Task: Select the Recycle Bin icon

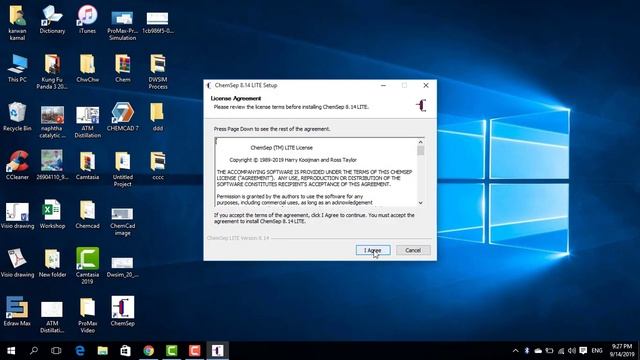Action: [17, 117]
